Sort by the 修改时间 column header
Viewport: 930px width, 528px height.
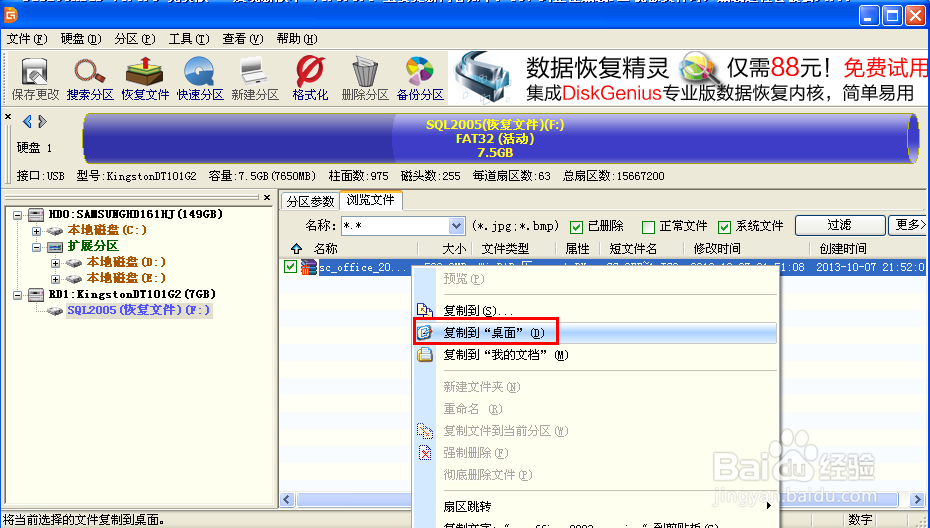tap(717, 249)
